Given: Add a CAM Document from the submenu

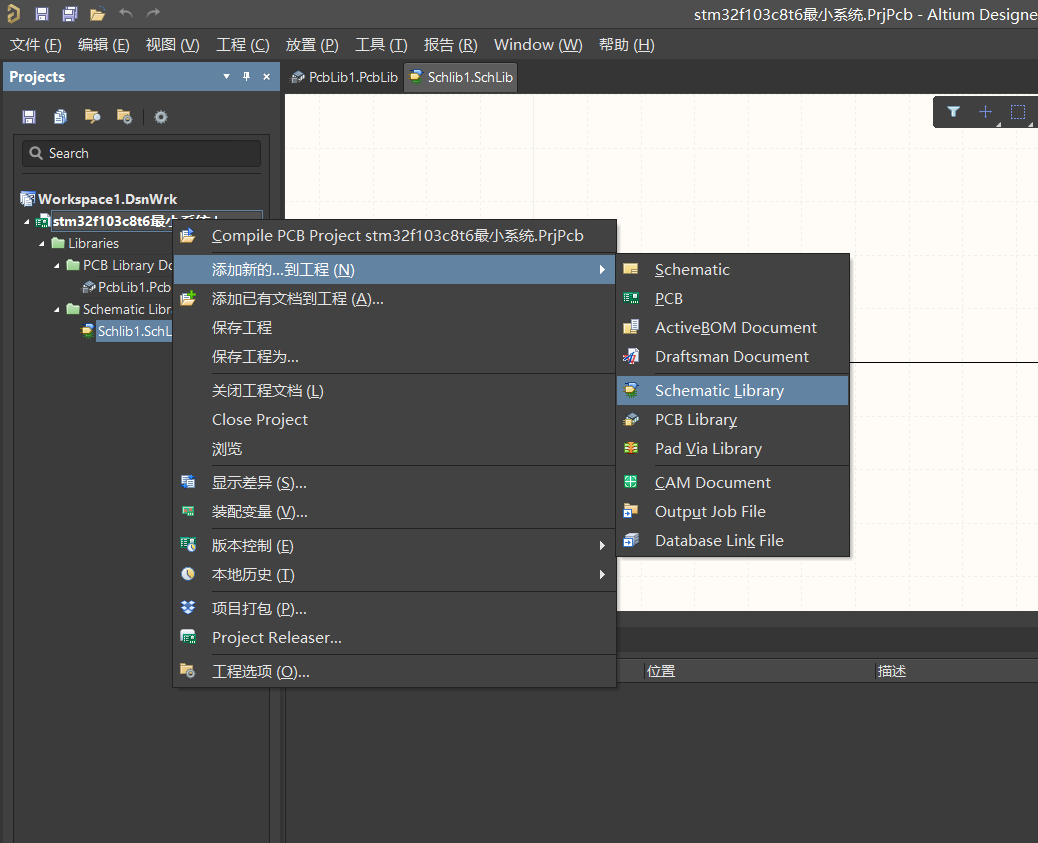Looking at the screenshot, I should [733, 483].
